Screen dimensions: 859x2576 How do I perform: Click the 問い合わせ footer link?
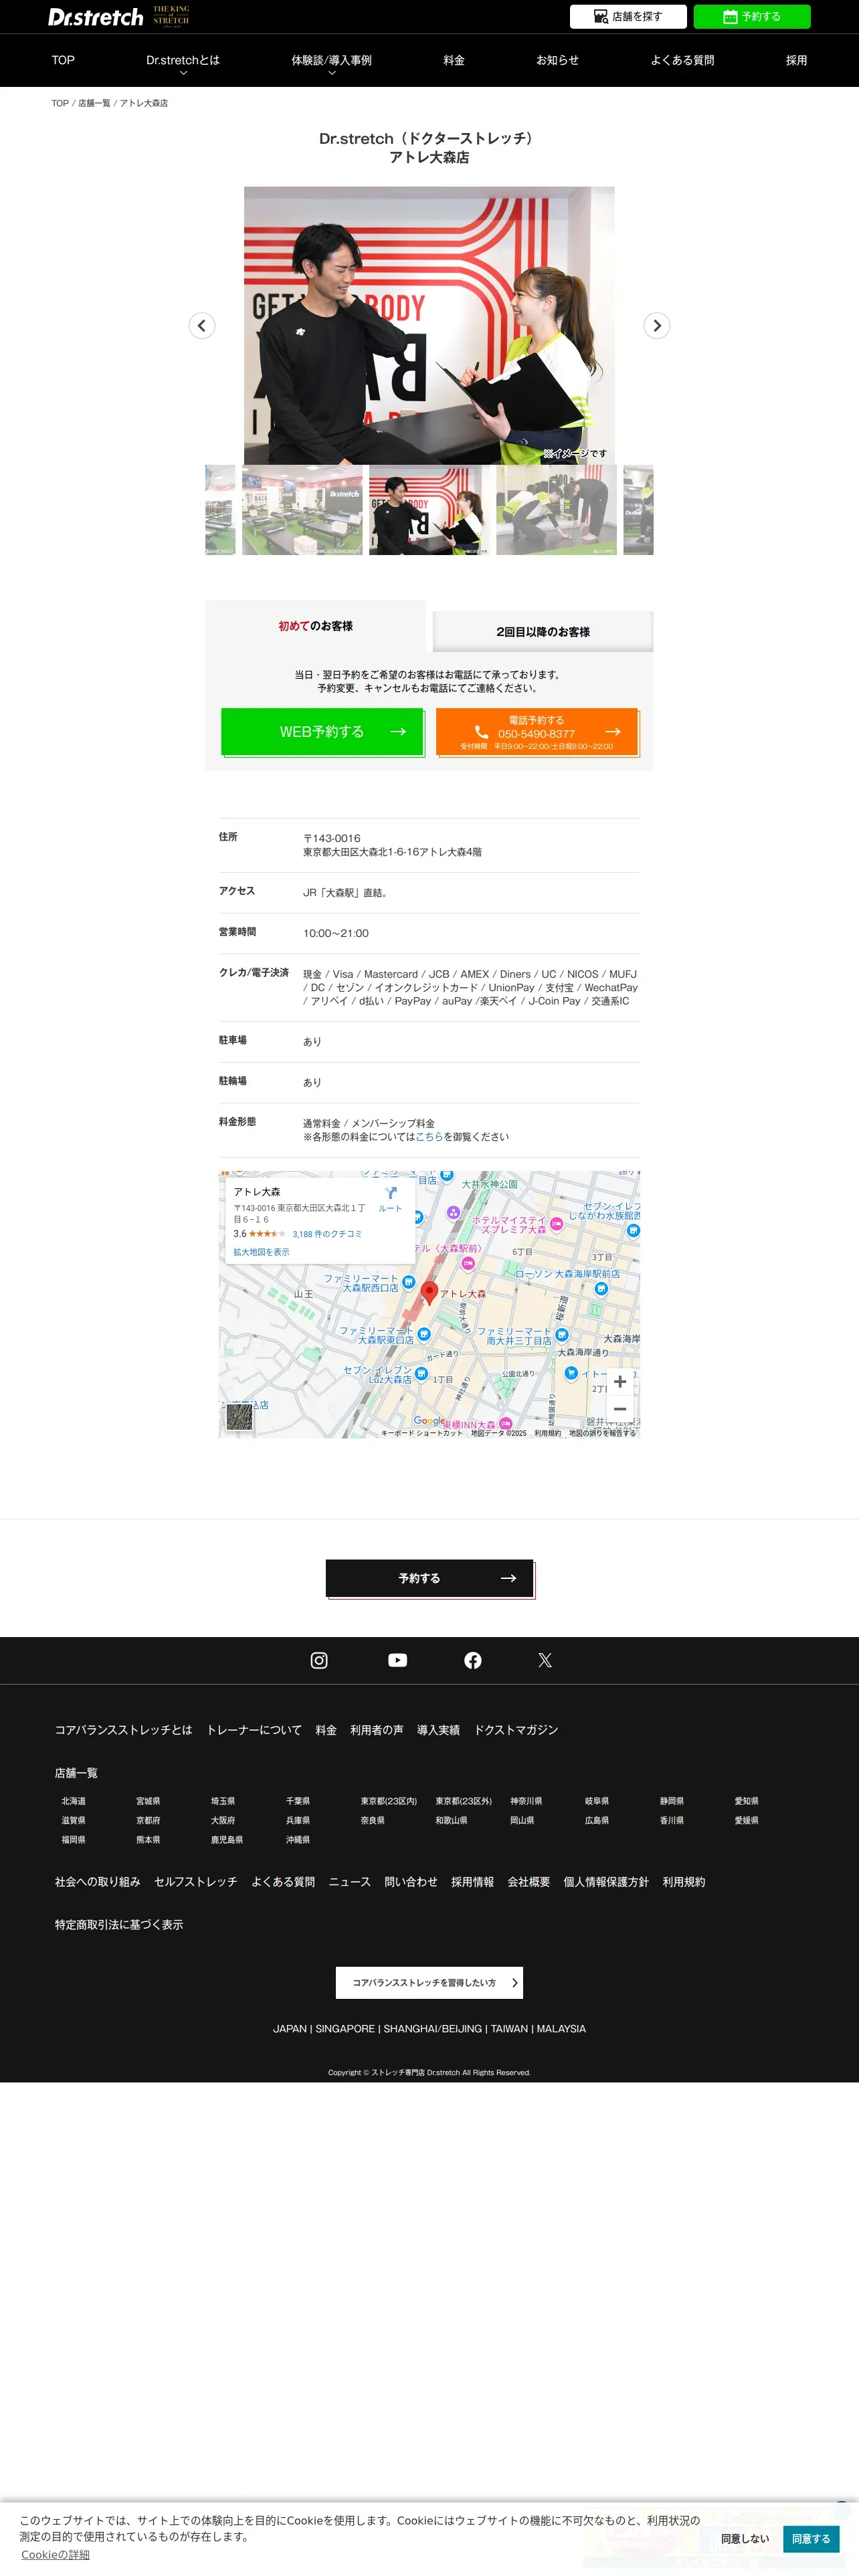411,1882
